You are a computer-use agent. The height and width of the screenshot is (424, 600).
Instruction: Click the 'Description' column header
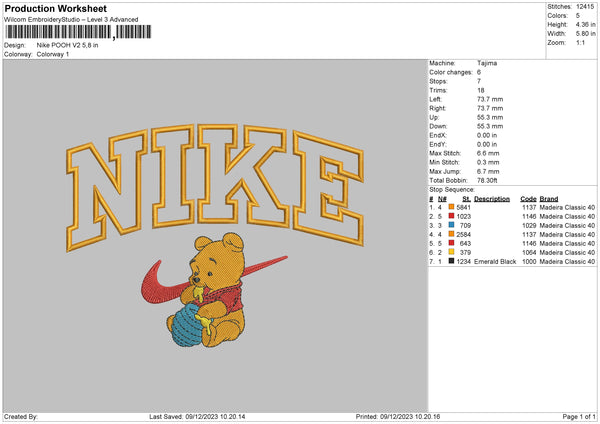click(492, 199)
